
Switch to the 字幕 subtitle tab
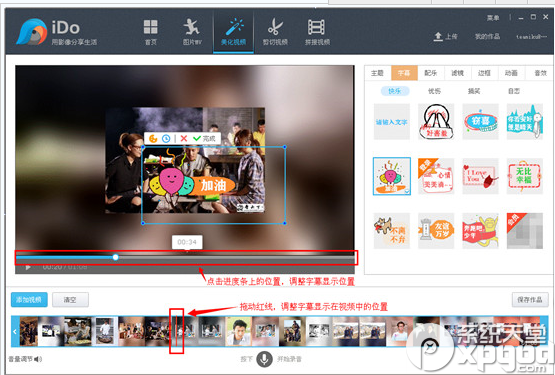[404, 73]
